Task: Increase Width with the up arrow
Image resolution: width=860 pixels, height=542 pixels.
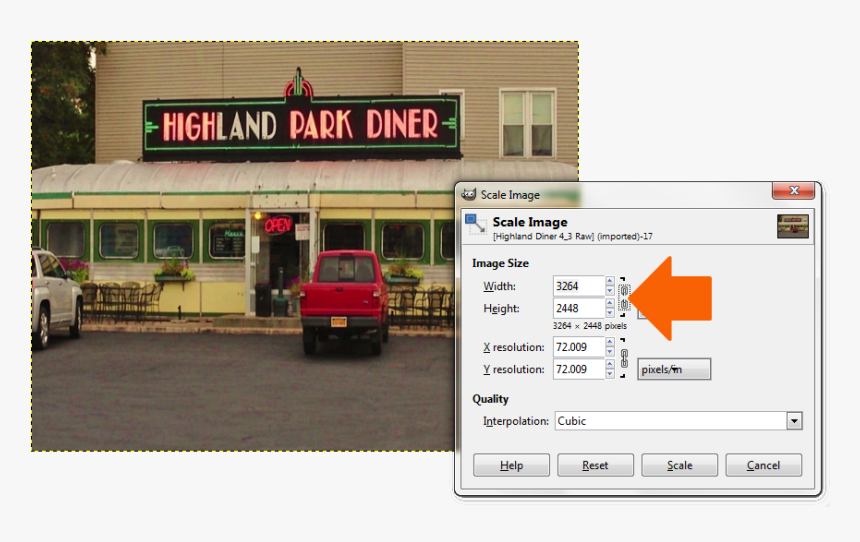Action: click(610, 281)
